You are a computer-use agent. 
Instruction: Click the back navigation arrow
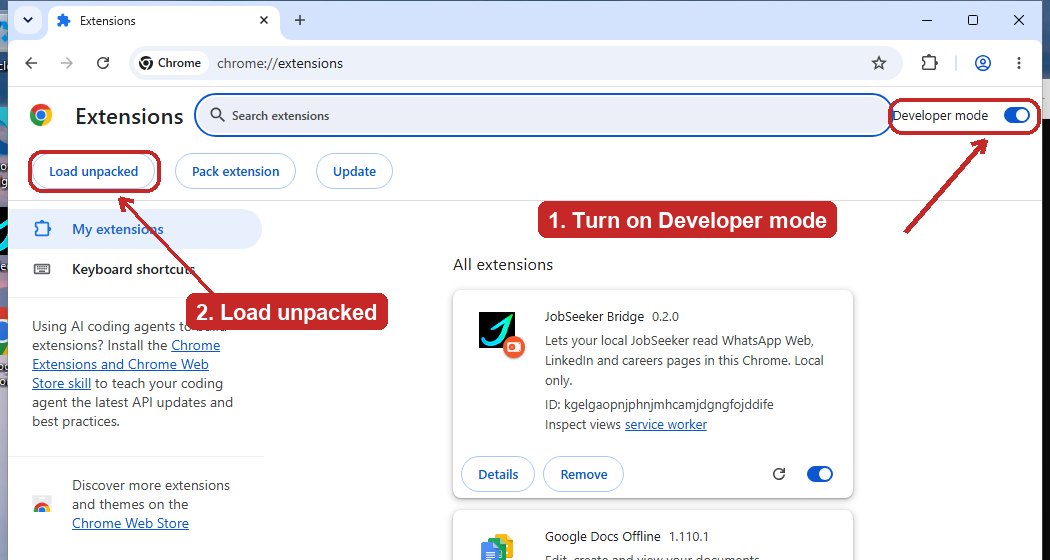31,63
